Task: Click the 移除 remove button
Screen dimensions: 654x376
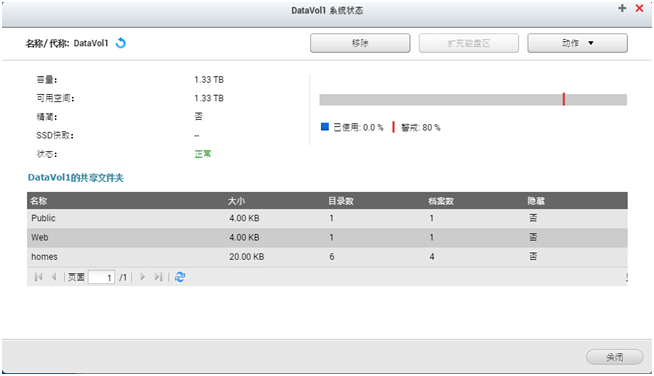Action: click(360, 43)
